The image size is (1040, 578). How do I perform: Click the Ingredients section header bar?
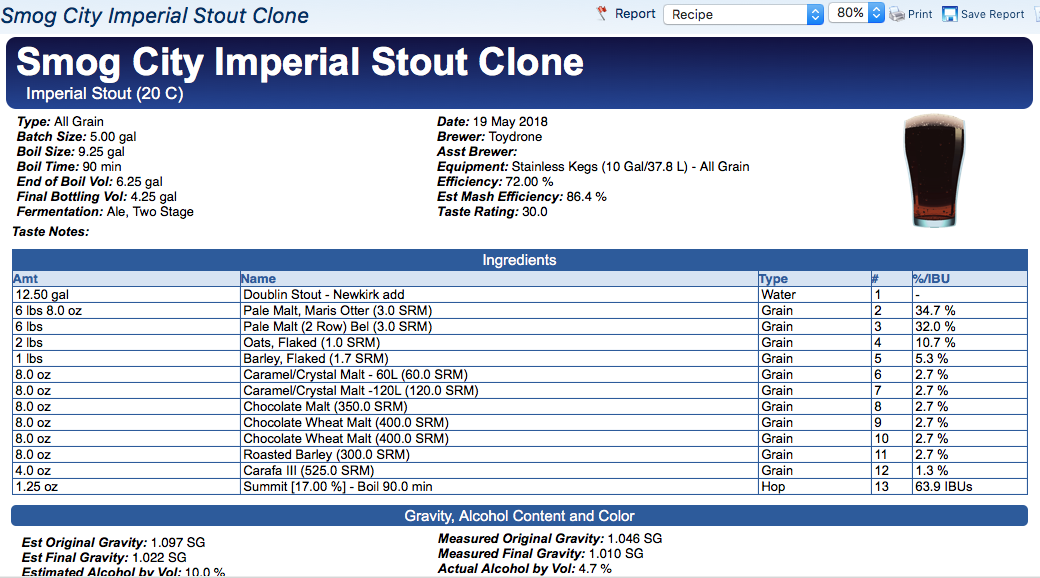[519, 260]
